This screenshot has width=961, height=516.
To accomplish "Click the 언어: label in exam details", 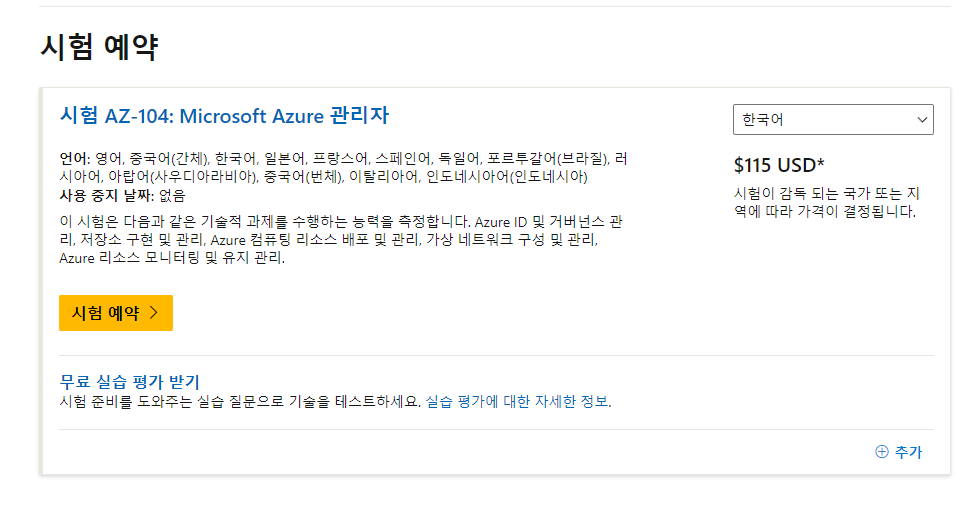I will click(x=75, y=159).
